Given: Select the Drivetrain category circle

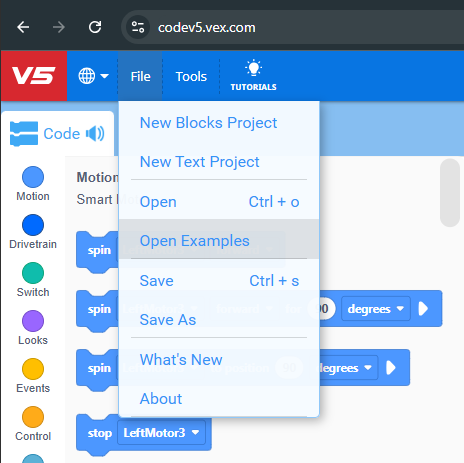Looking at the screenshot, I should coord(33,225).
